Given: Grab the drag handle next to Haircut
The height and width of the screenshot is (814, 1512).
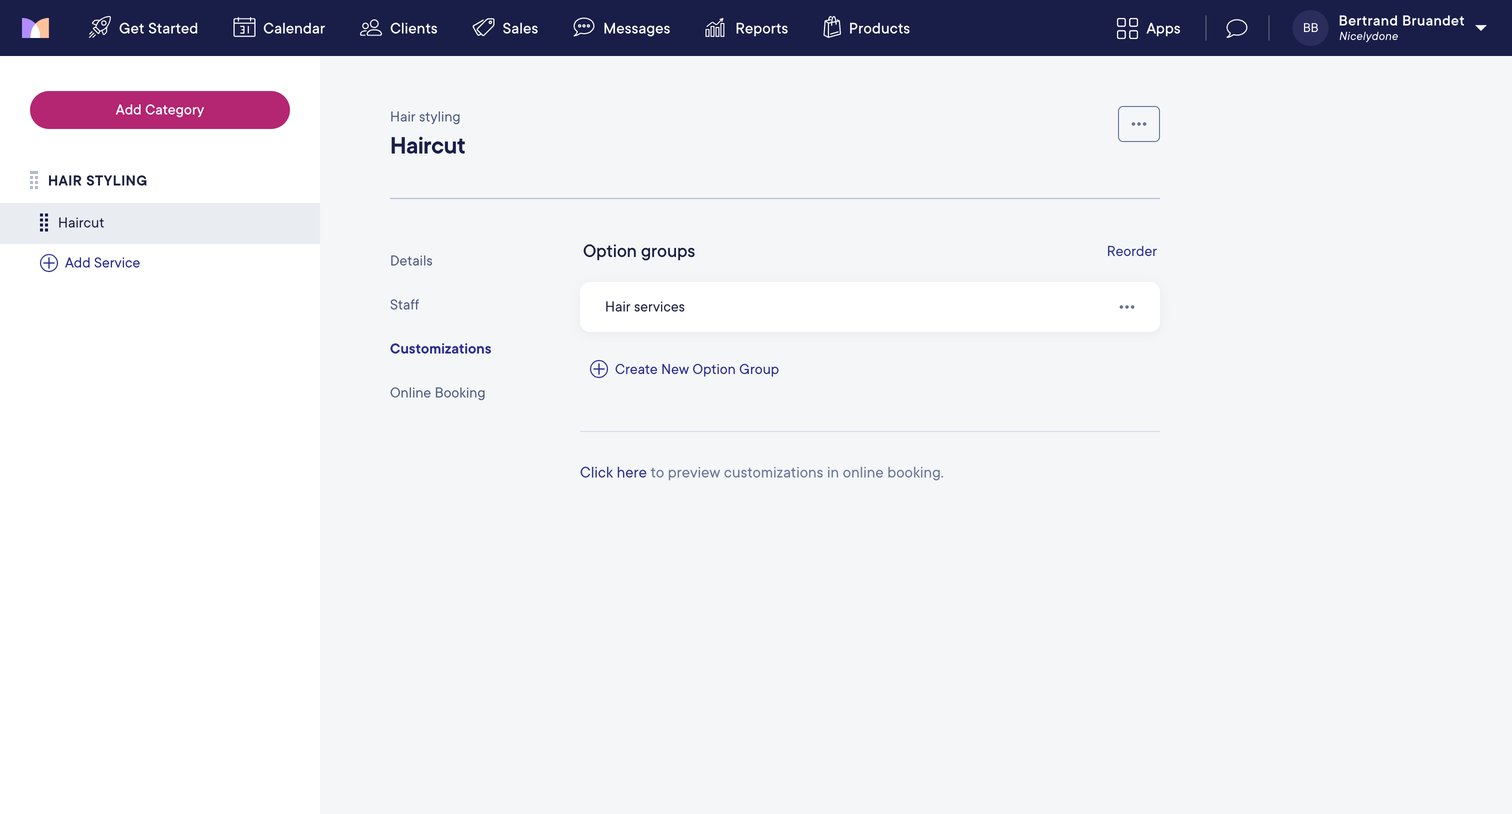Looking at the screenshot, I should click(x=43, y=223).
